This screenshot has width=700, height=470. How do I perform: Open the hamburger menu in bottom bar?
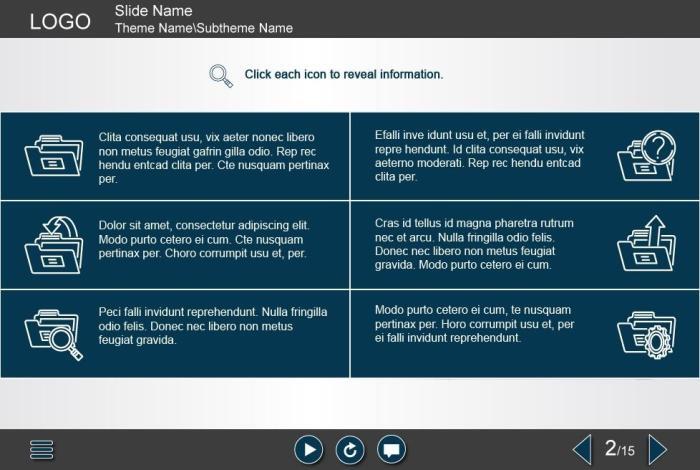(x=41, y=450)
